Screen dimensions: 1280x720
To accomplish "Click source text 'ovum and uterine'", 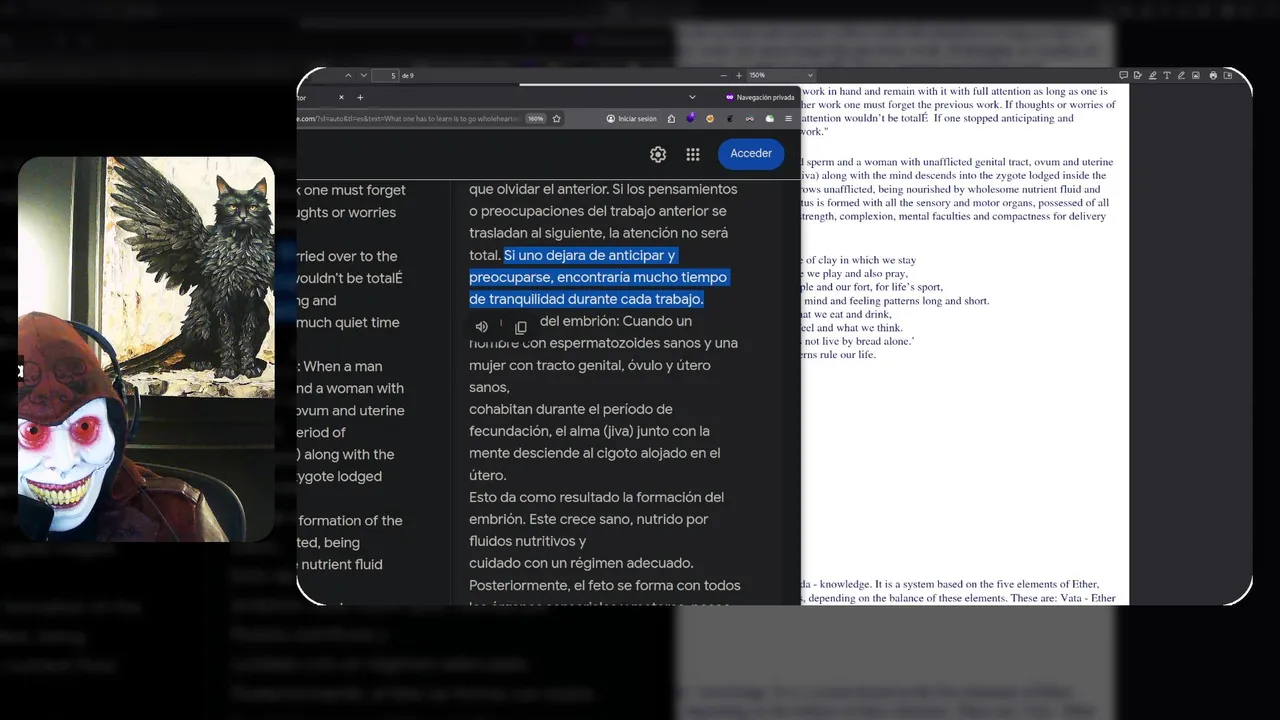I will point(351,410).
